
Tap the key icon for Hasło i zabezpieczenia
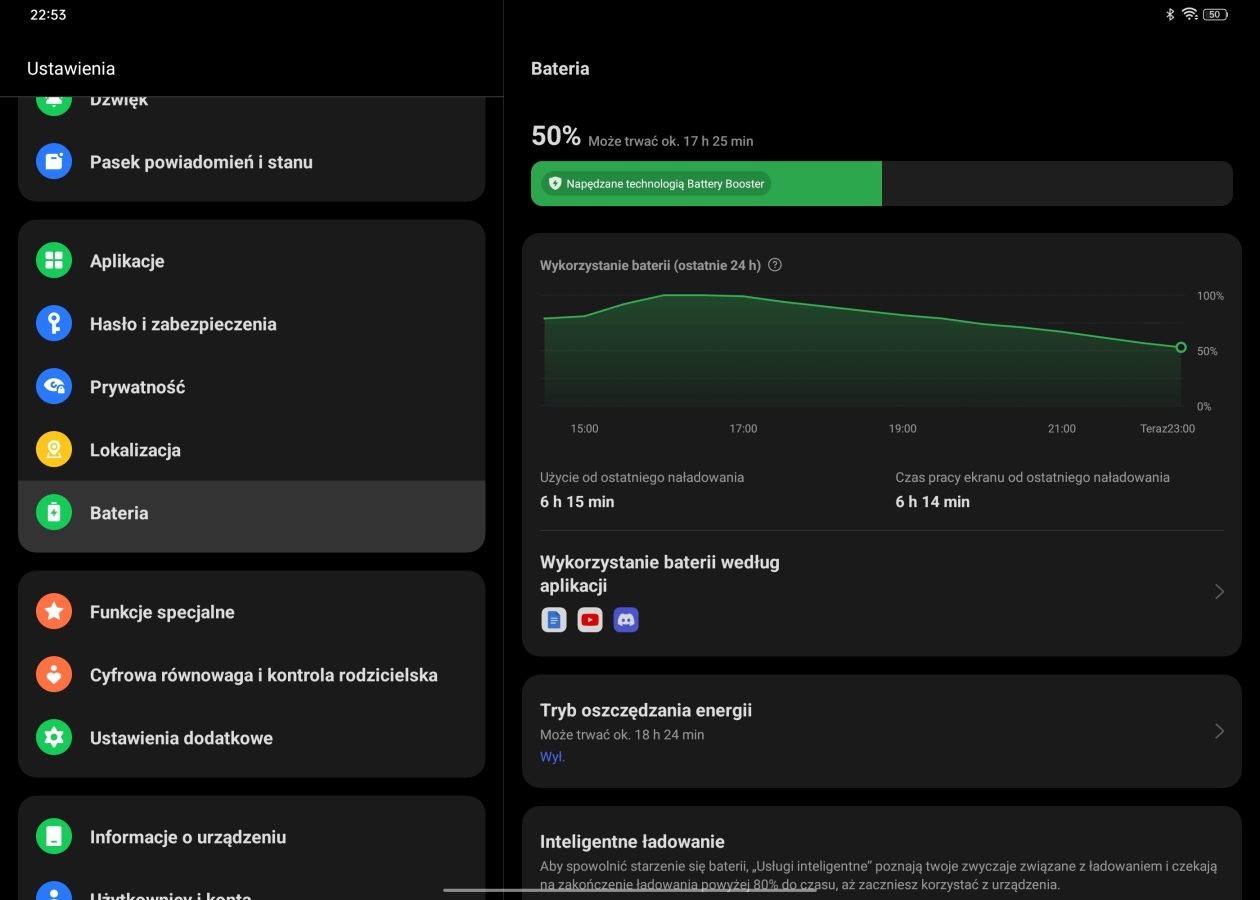54,324
